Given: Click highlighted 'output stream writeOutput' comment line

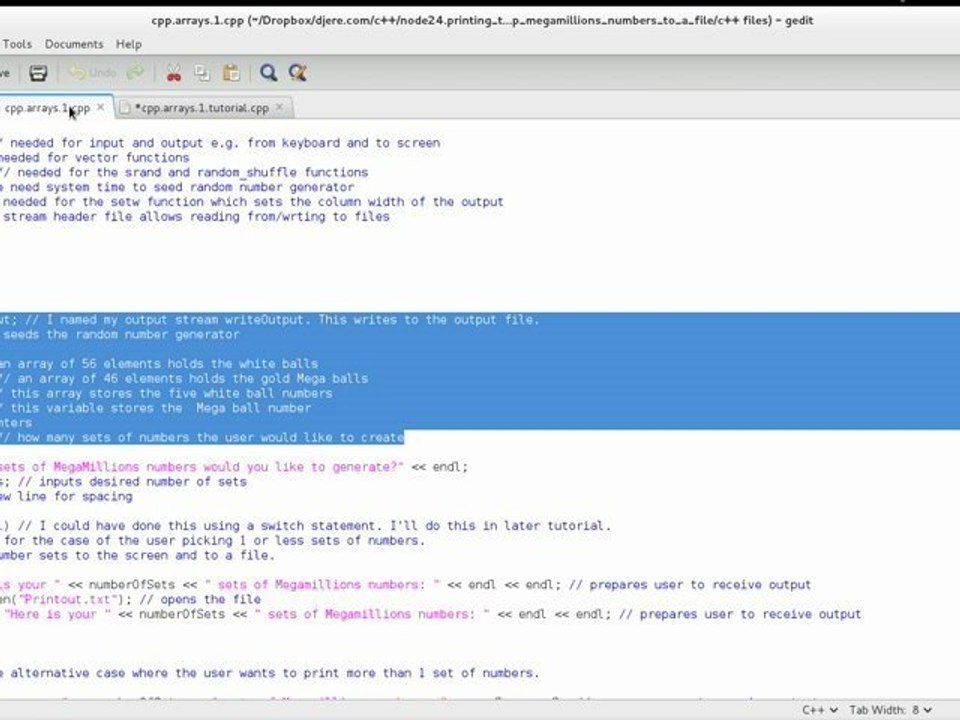Looking at the screenshot, I should (x=269, y=320).
